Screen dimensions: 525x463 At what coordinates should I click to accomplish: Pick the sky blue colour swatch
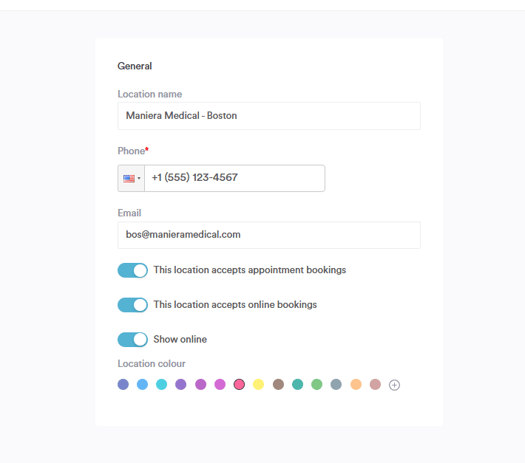(x=142, y=384)
